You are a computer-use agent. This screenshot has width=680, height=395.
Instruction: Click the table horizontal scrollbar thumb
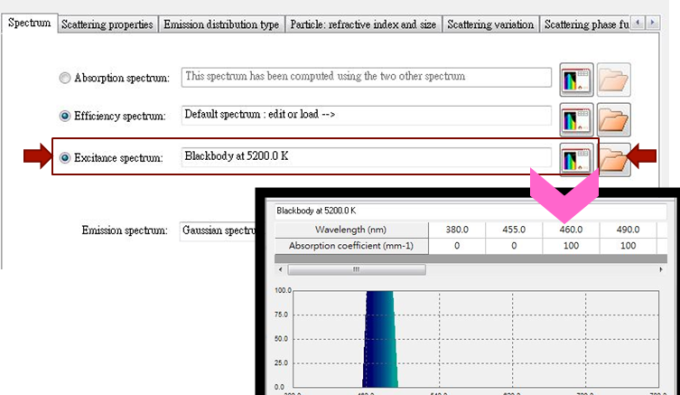pyautogui.click(x=356, y=270)
